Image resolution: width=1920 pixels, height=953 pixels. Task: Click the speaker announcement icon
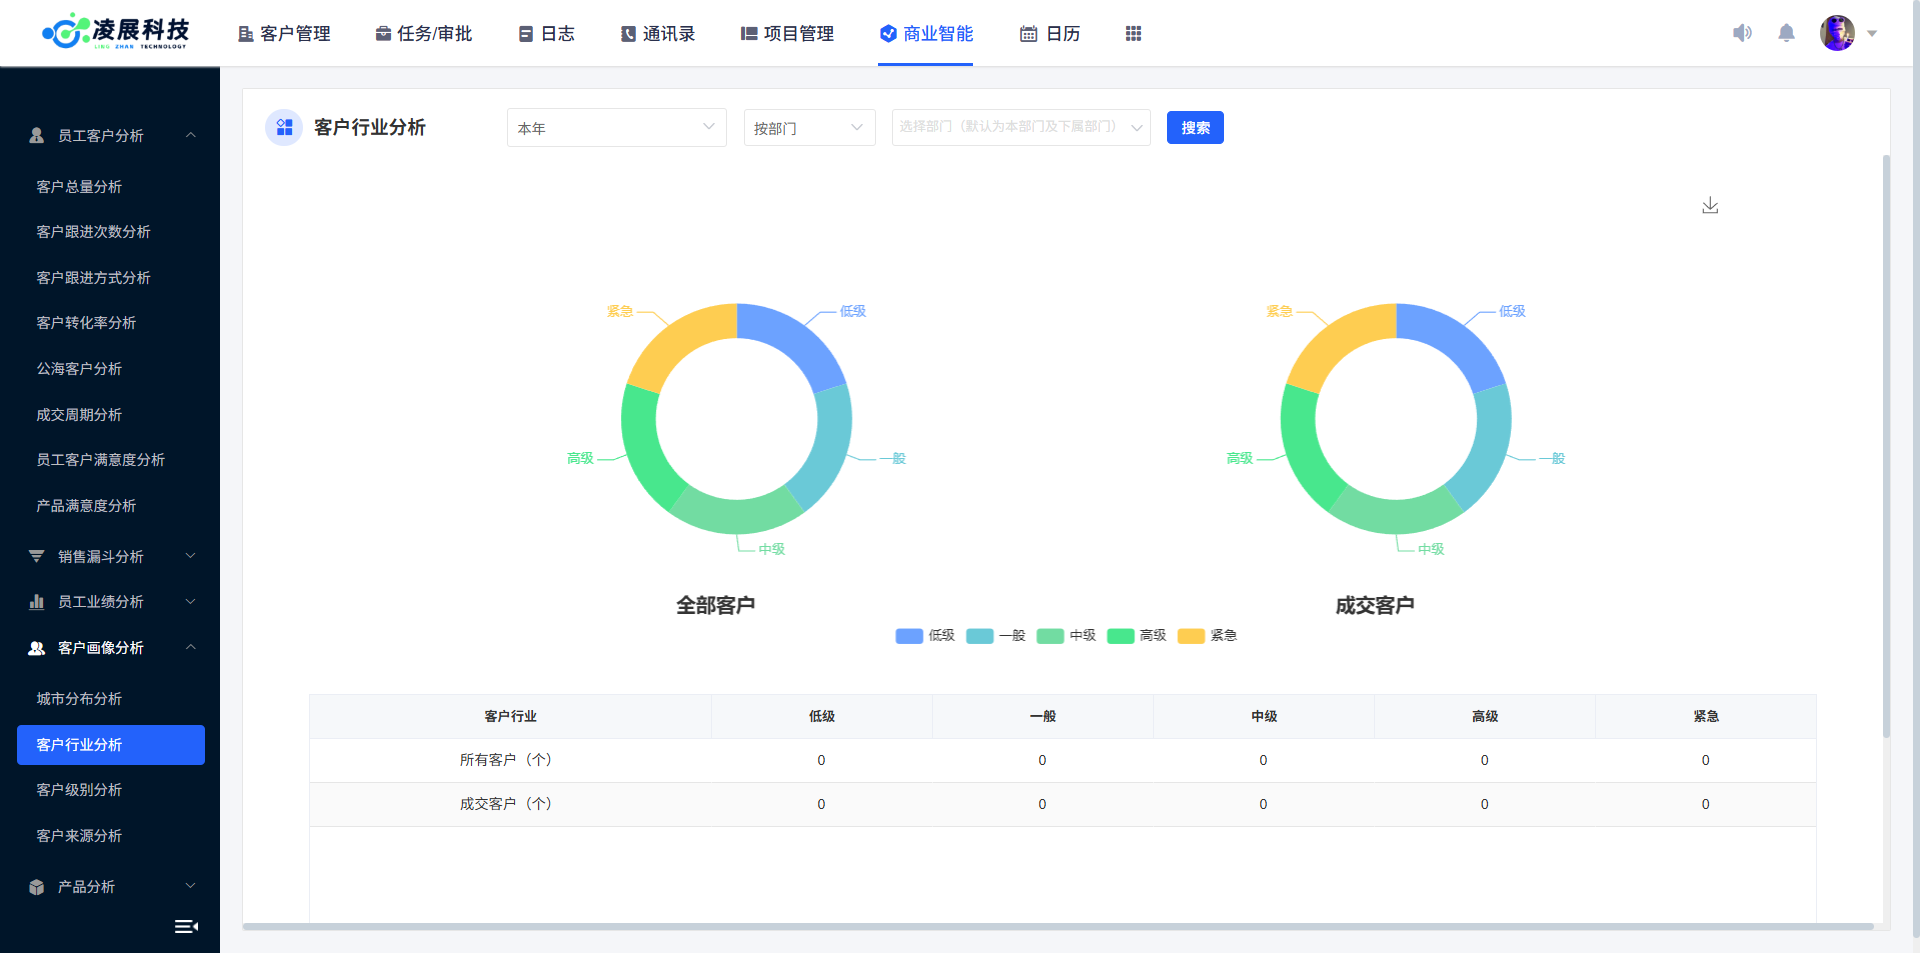tap(1742, 33)
